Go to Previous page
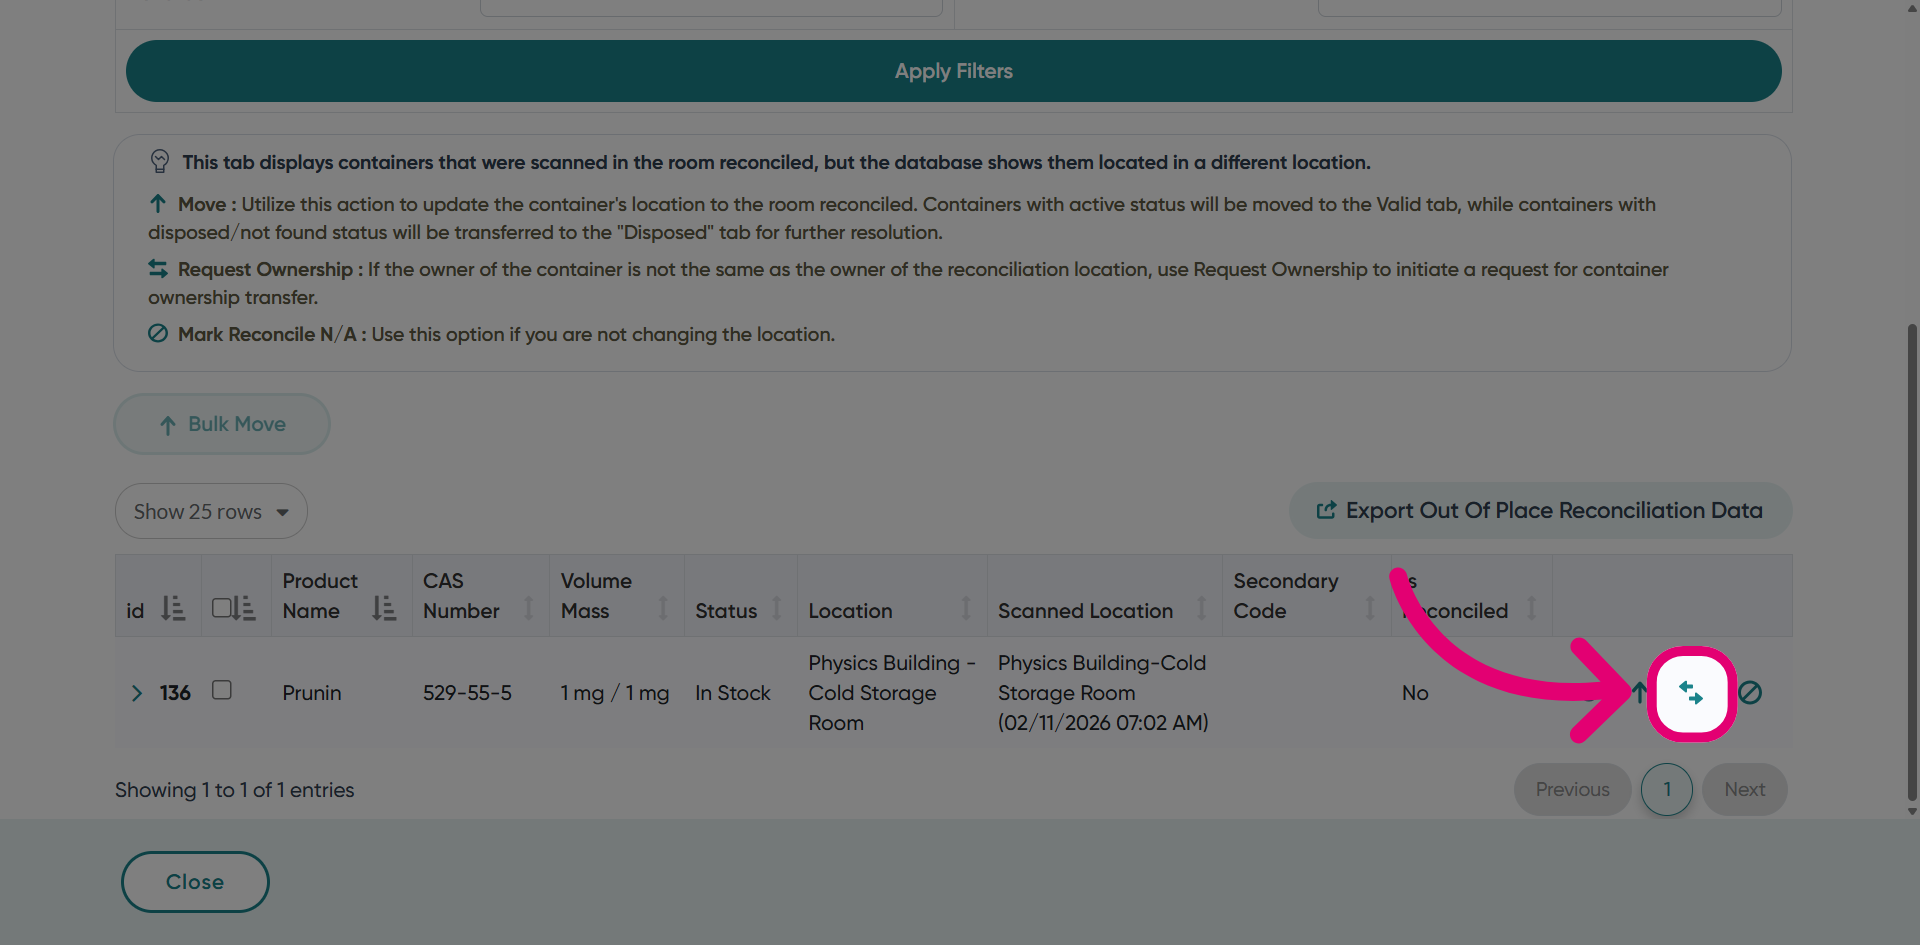This screenshot has height=945, width=1920. coord(1572,790)
